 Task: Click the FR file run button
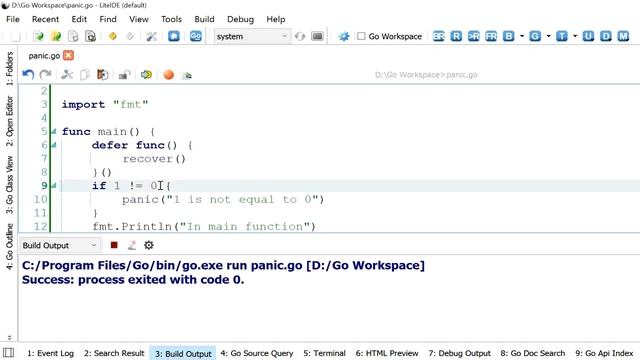pos(491,36)
